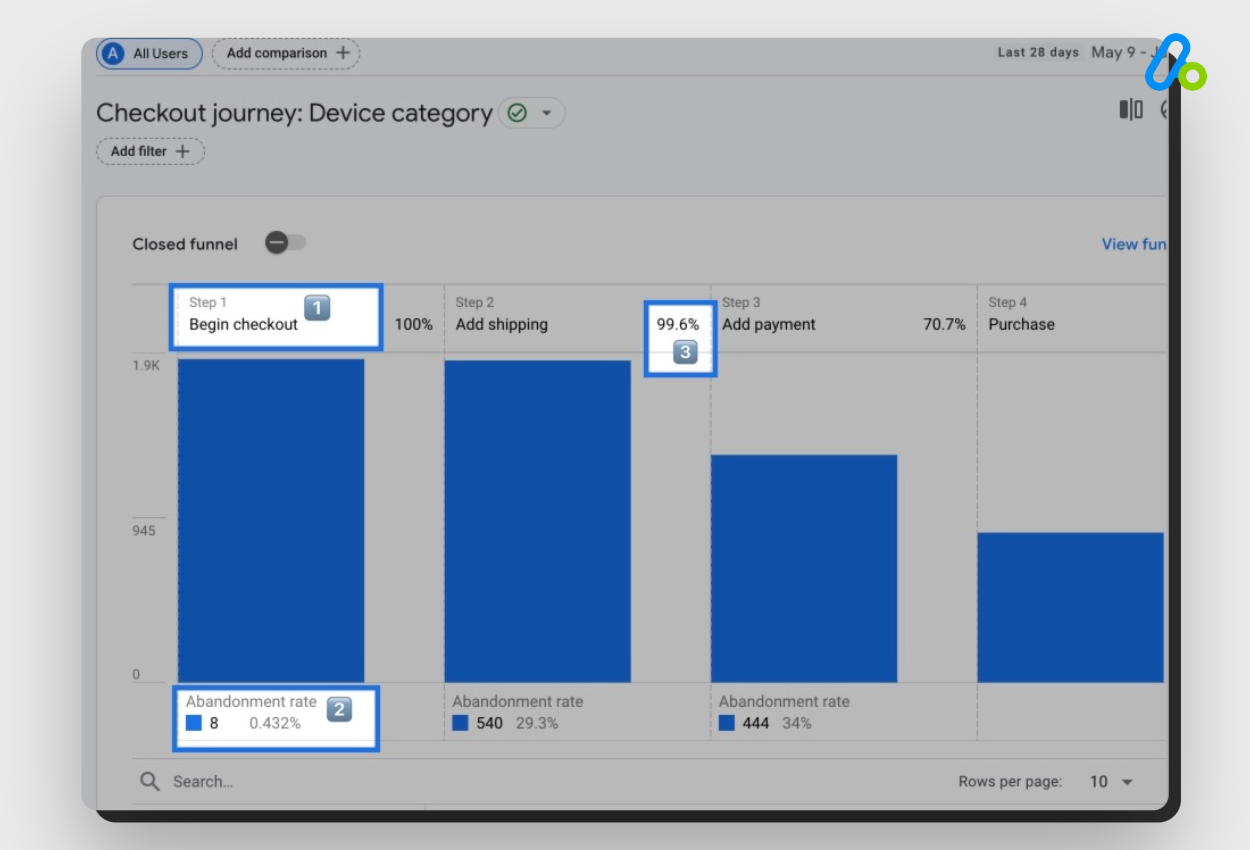Click the 29.3% abandonment rate value

[537, 723]
